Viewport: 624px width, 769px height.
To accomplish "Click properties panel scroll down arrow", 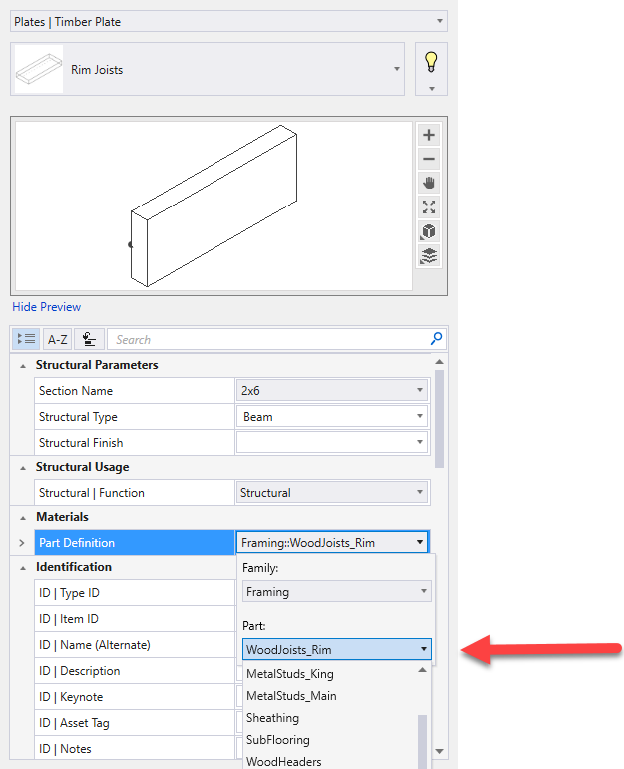I will pos(440,751).
